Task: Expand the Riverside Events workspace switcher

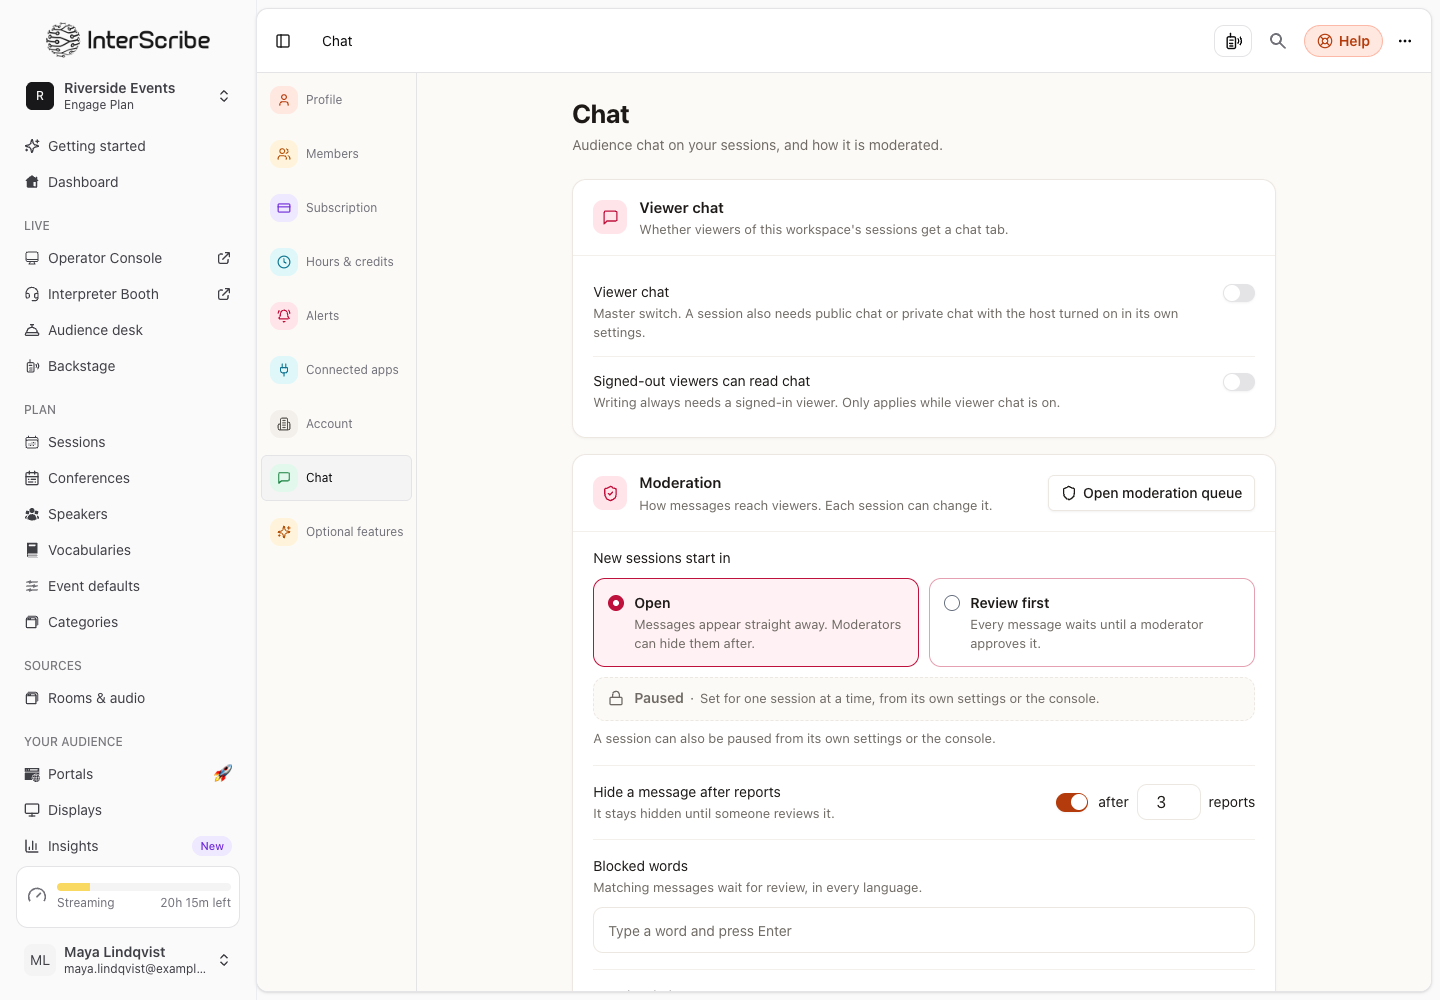Action: [128, 96]
